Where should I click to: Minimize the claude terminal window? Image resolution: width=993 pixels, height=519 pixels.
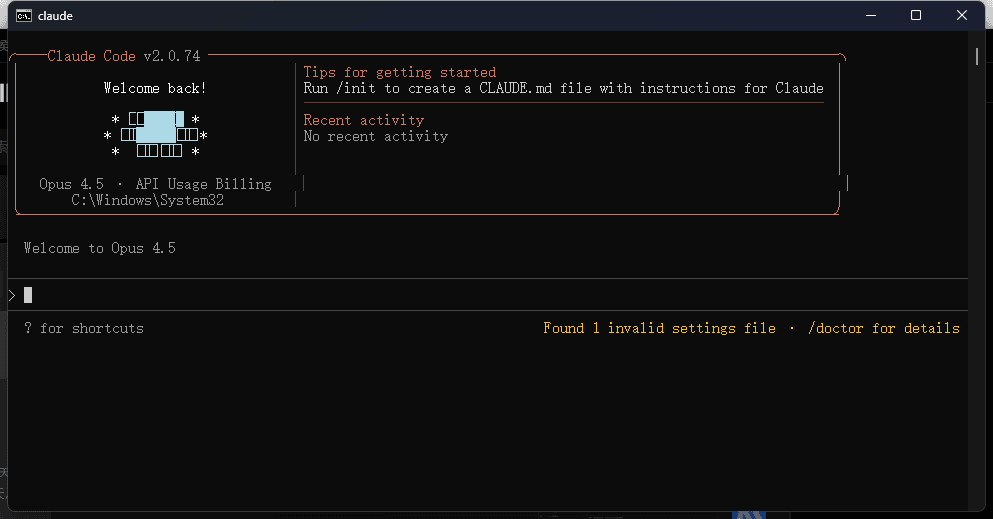869,16
